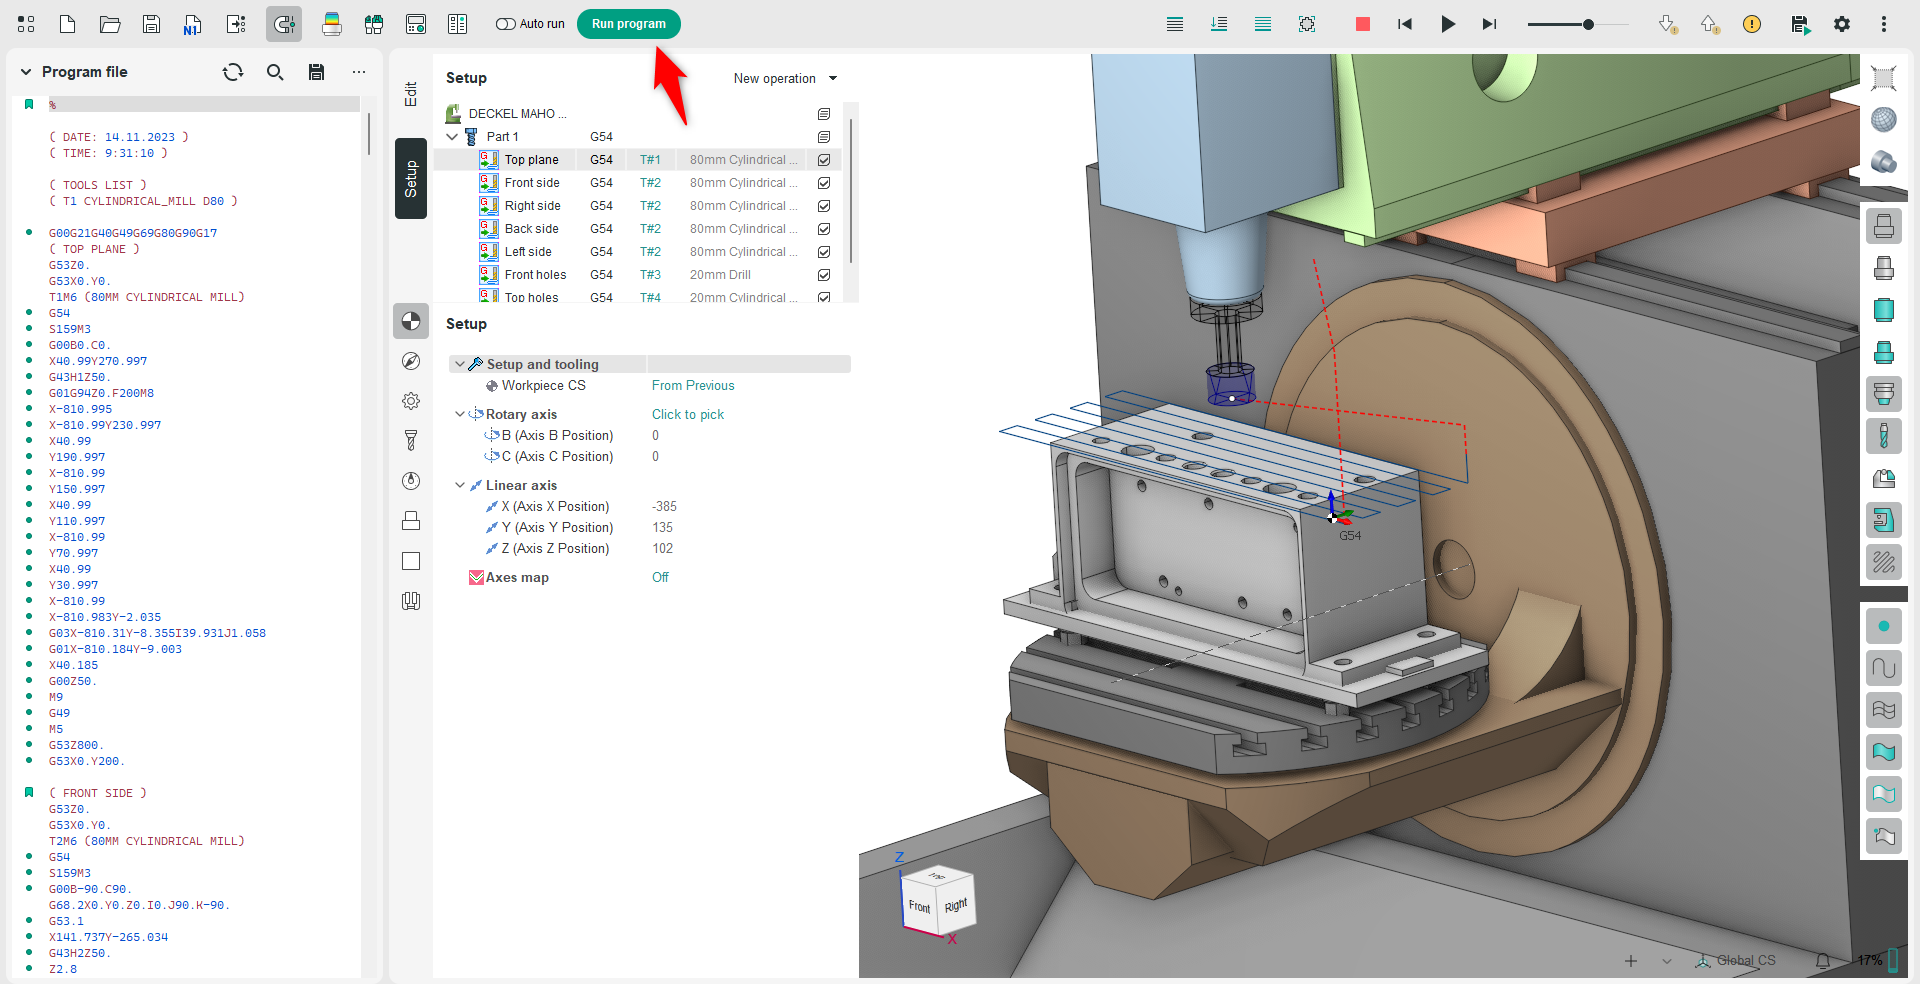1920x984 pixels.
Task: Collapse the Part 1 tree node
Action: click(x=452, y=137)
